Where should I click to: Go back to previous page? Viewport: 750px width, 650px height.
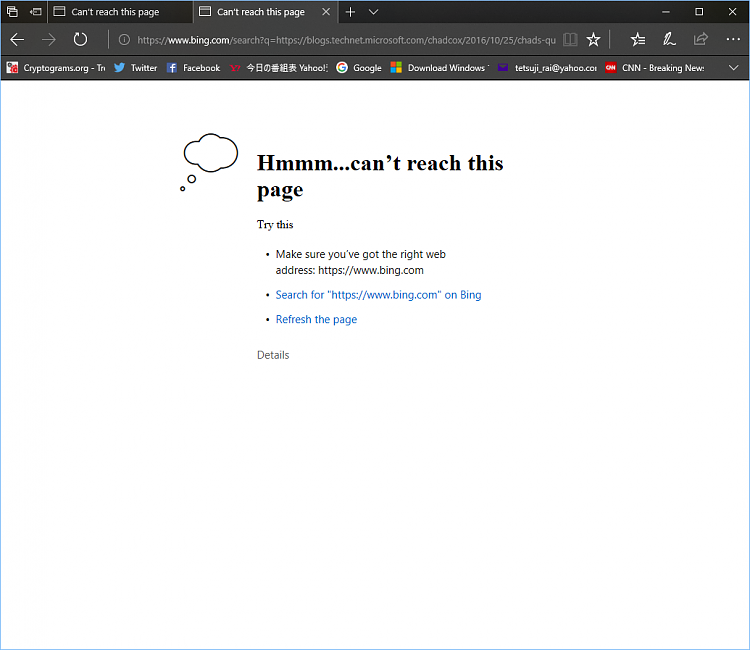pos(17,40)
